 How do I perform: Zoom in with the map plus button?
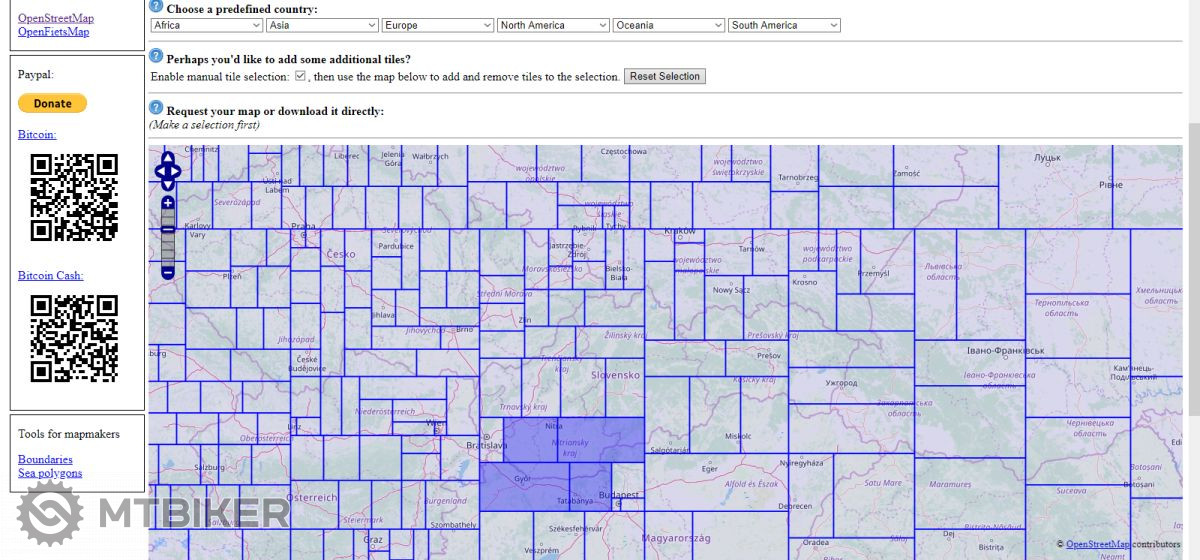[x=167, y=203]
